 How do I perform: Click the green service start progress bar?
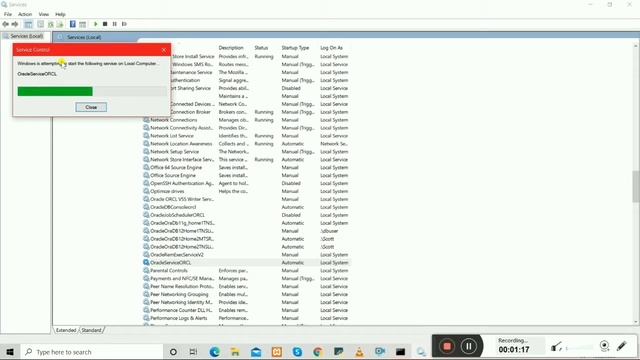(55, 91)
